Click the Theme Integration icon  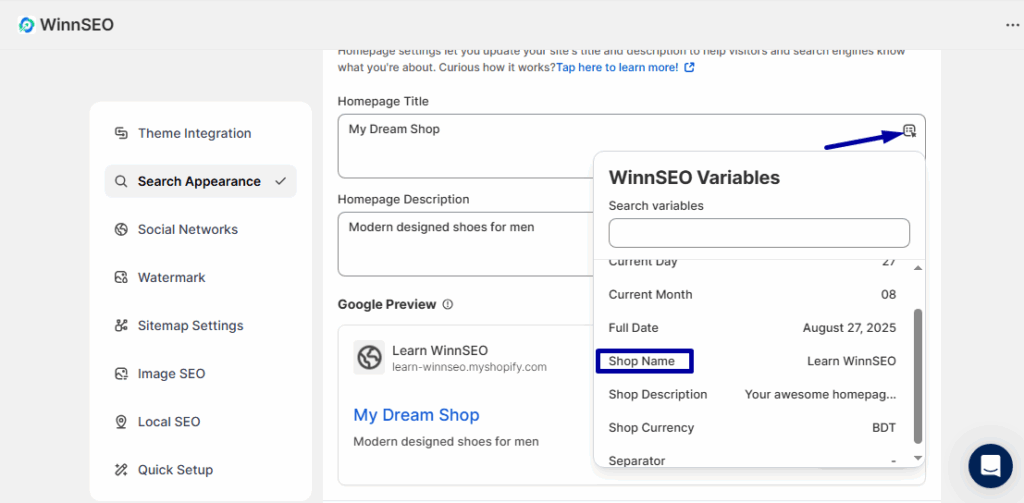point(121,133)
